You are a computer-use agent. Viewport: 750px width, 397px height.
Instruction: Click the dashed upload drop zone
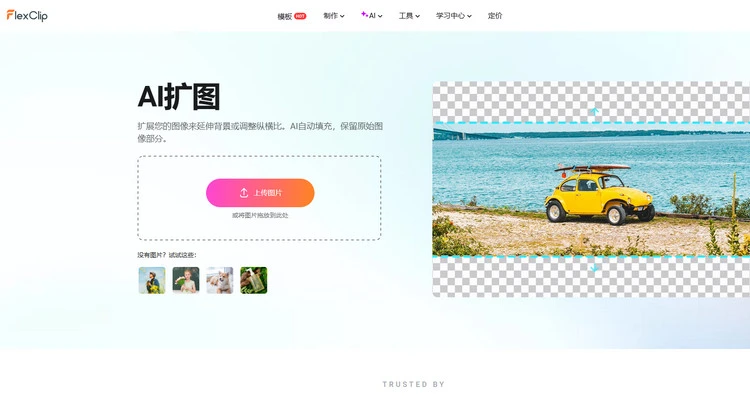259,198
